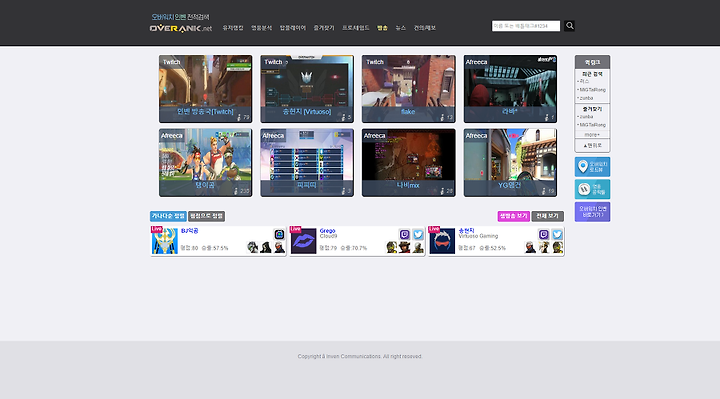Select MIG TaiRong under 최근 검색
The height and width of the screenshot is (399, 720).
(592, 90)
